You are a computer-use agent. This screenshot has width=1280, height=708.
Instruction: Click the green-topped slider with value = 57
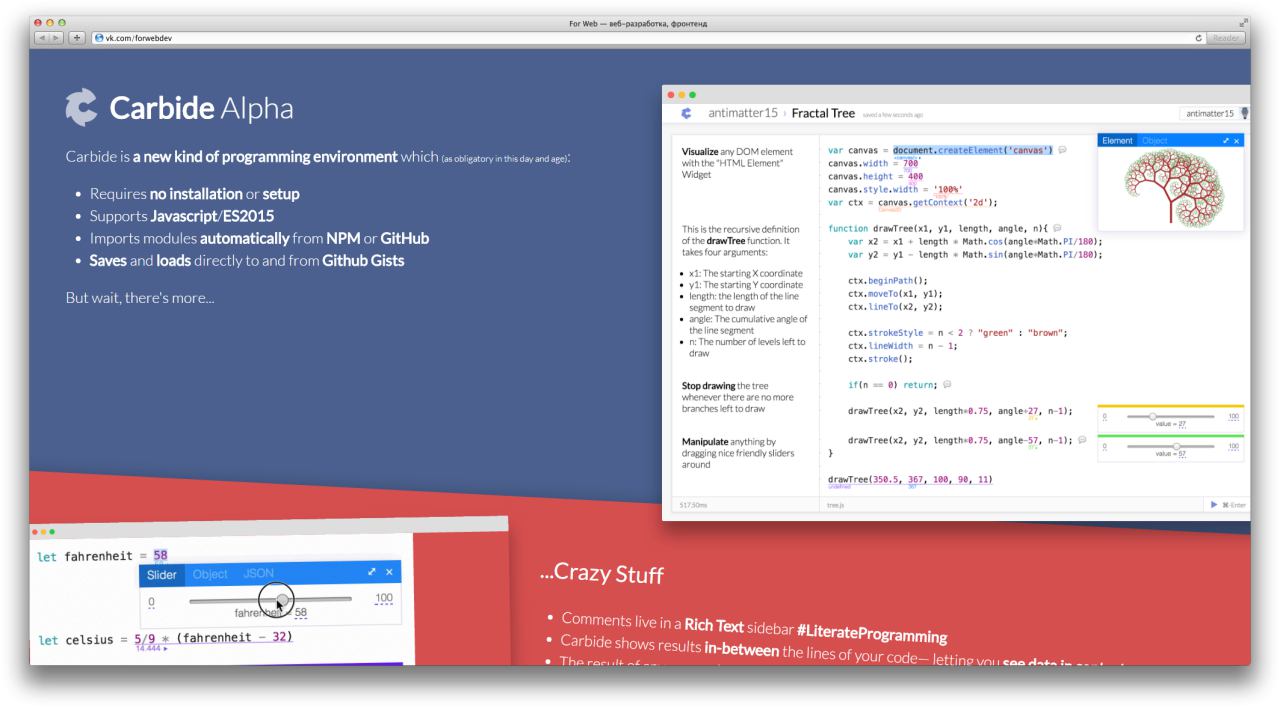1170,448
